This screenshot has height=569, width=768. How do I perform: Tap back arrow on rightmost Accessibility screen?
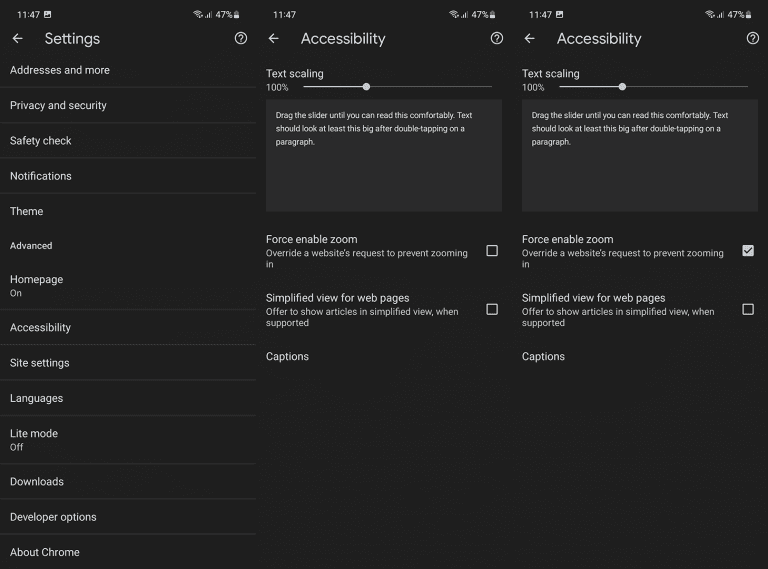pos(530,39)
